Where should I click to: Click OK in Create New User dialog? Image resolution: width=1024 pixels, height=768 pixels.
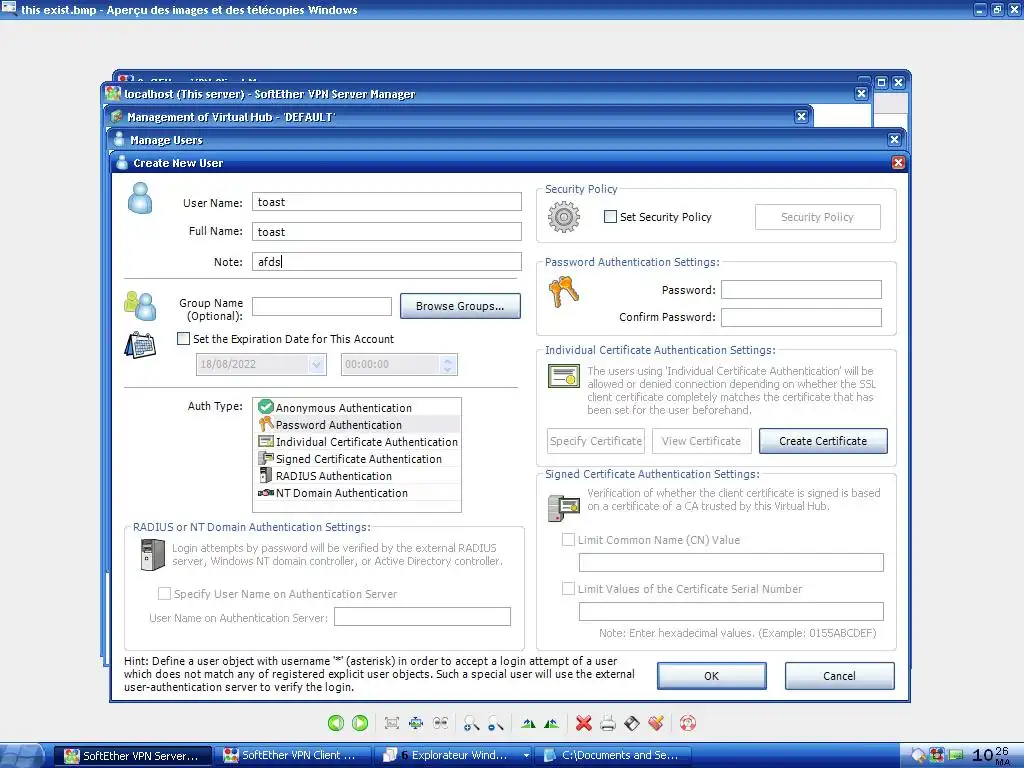(x=712, y=676)
